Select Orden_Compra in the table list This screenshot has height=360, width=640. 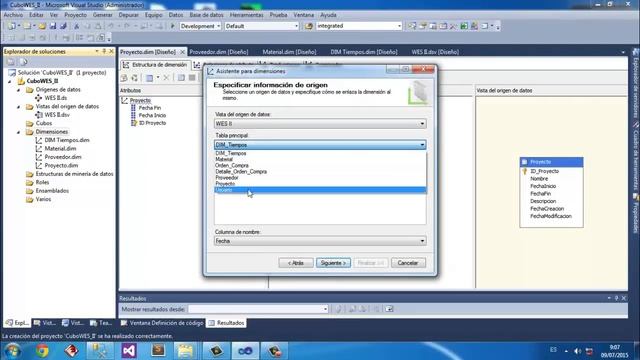pos(320,166)
